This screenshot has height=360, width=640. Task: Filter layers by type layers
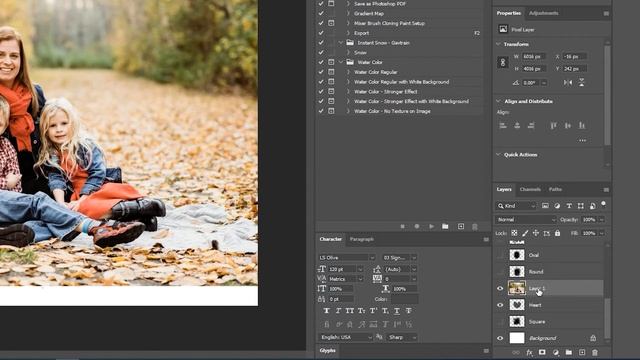click(x=569, y=206)
